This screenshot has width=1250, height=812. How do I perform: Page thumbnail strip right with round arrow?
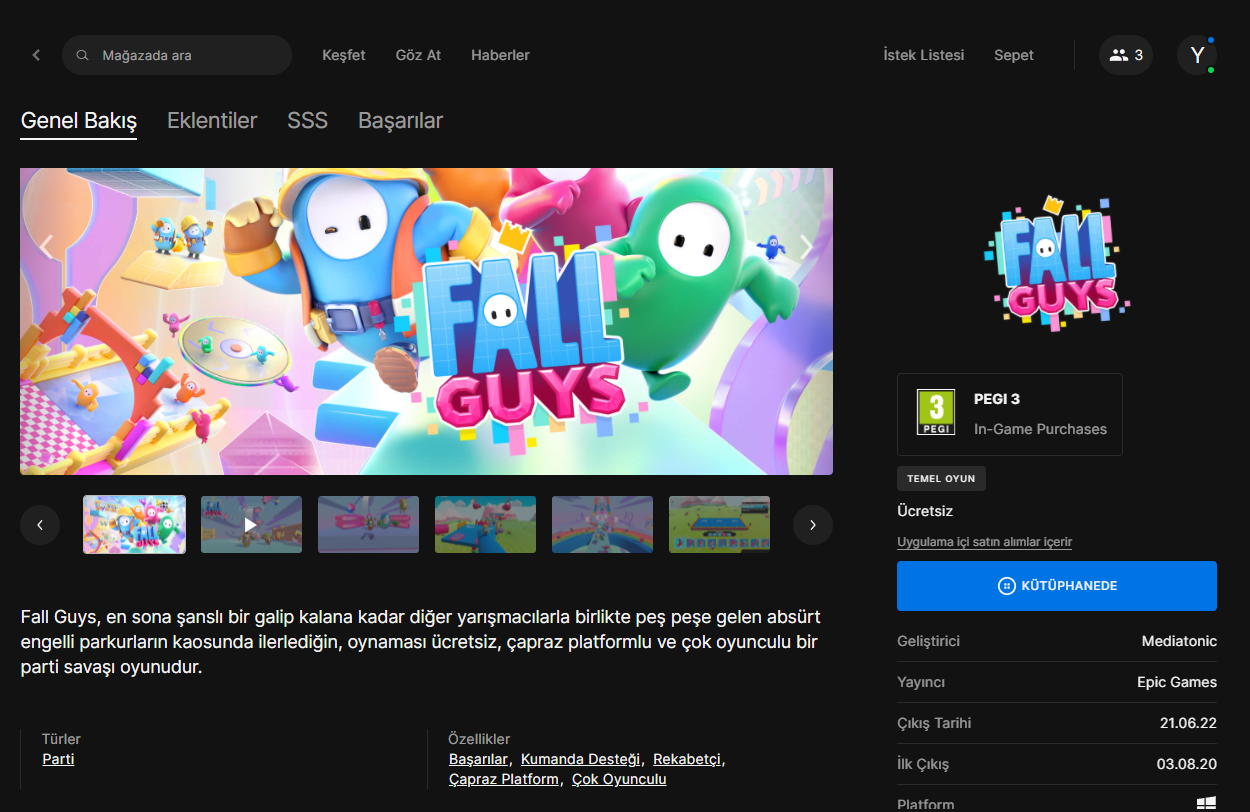(813, 524)
